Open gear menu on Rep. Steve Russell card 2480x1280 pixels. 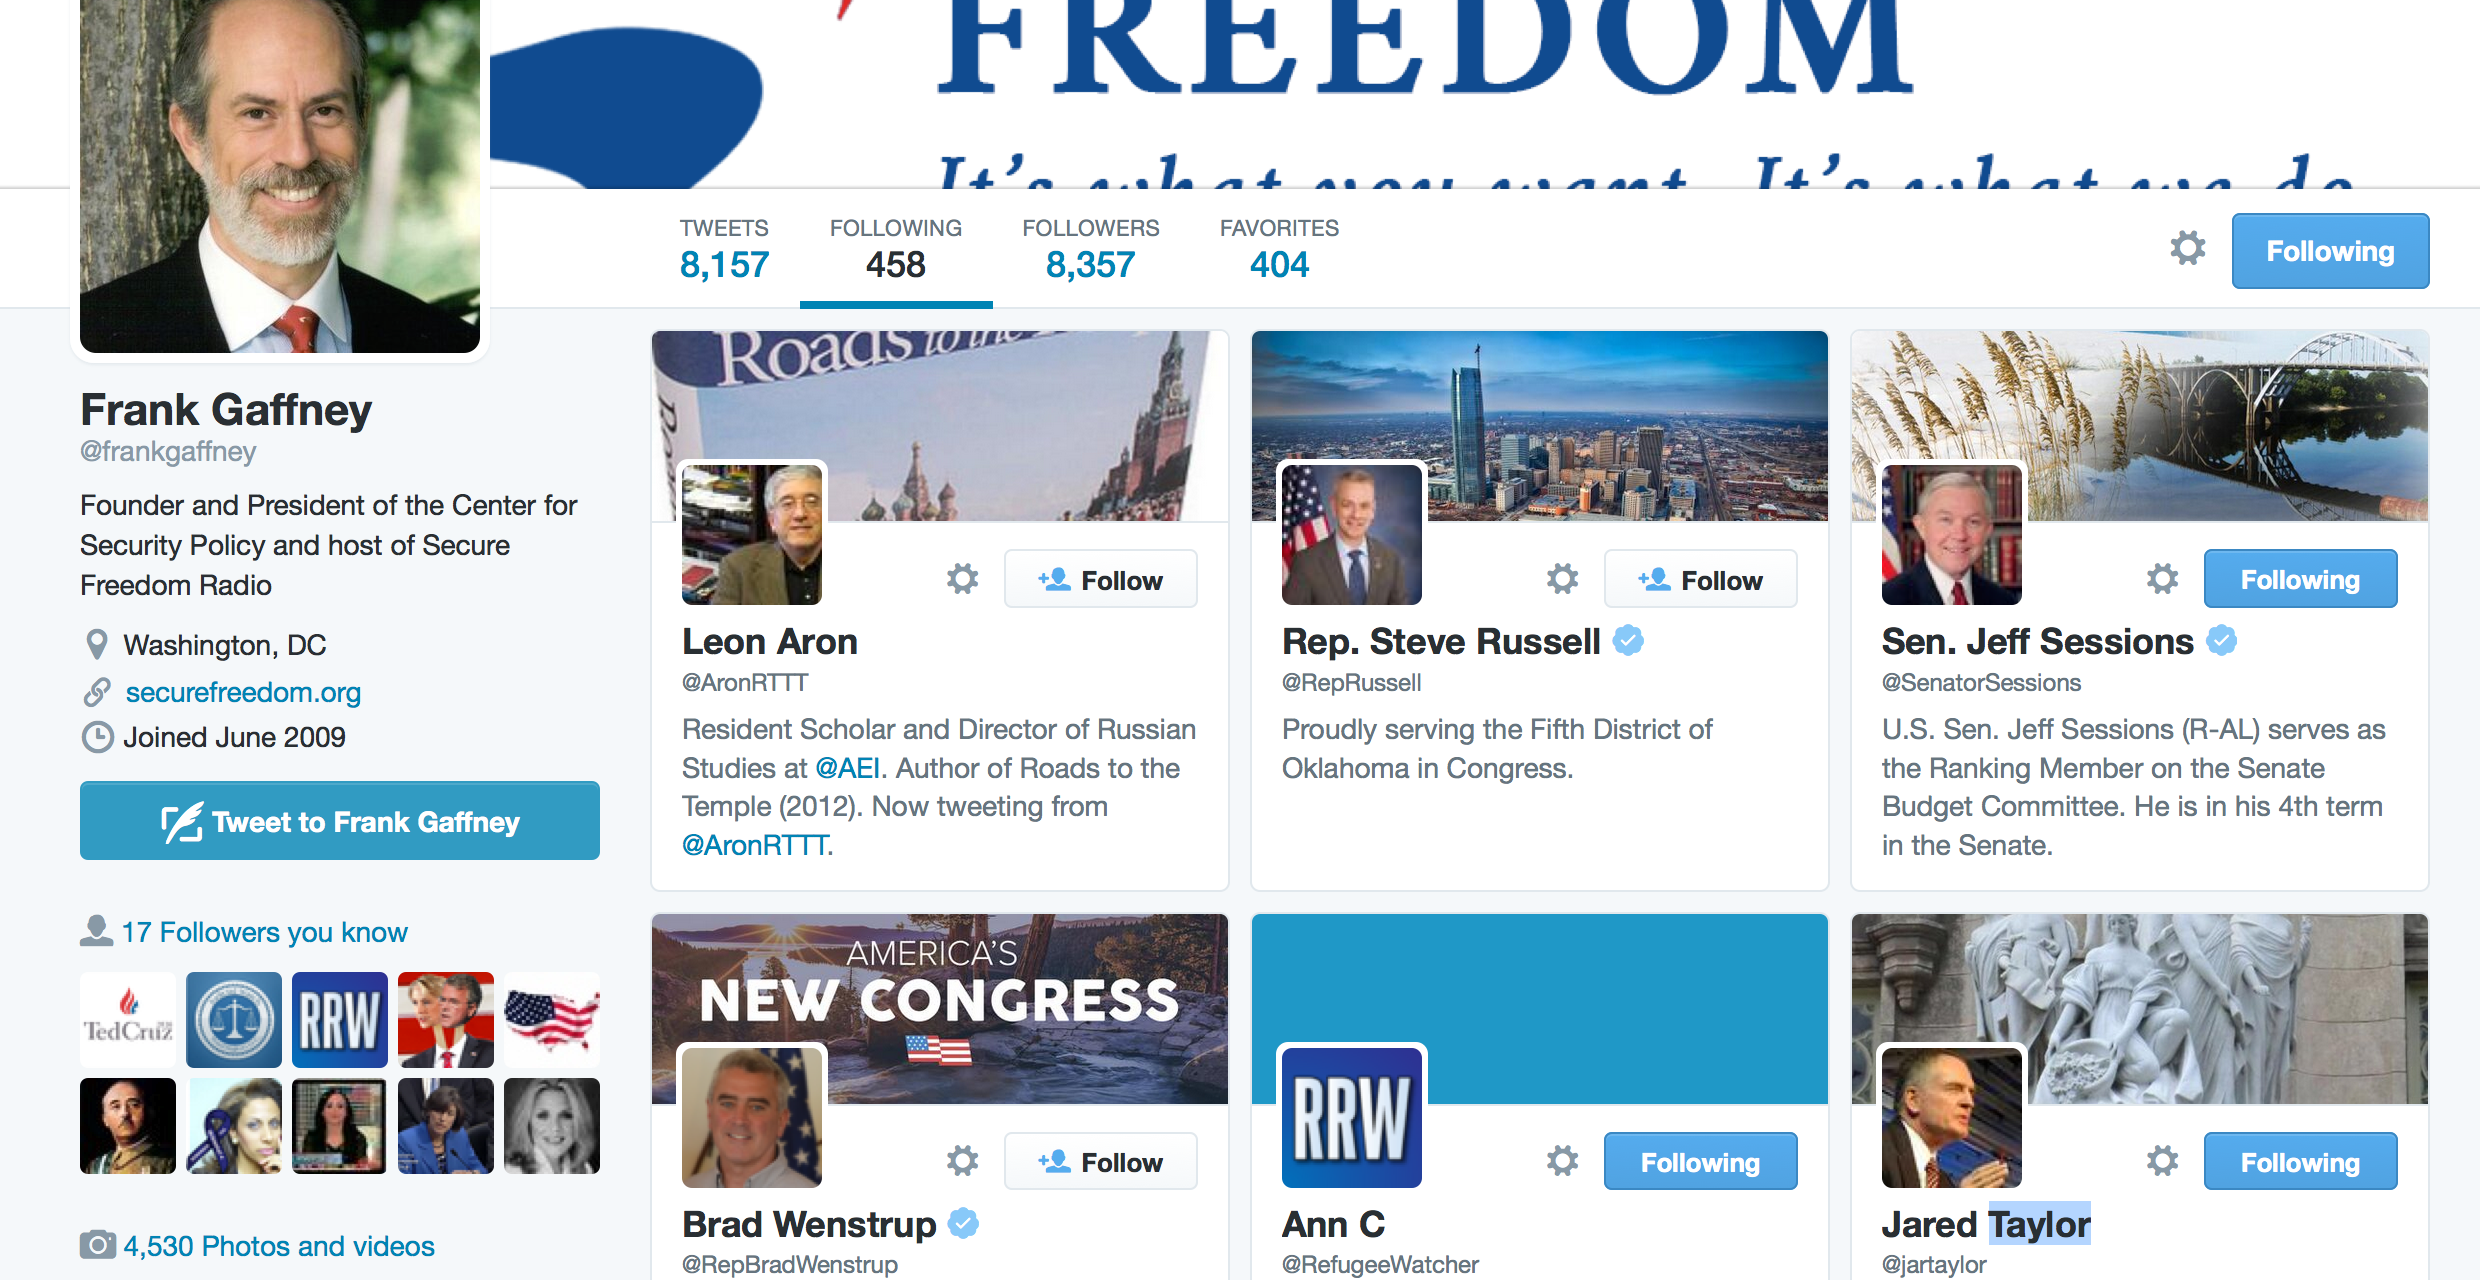[1562, 579]
